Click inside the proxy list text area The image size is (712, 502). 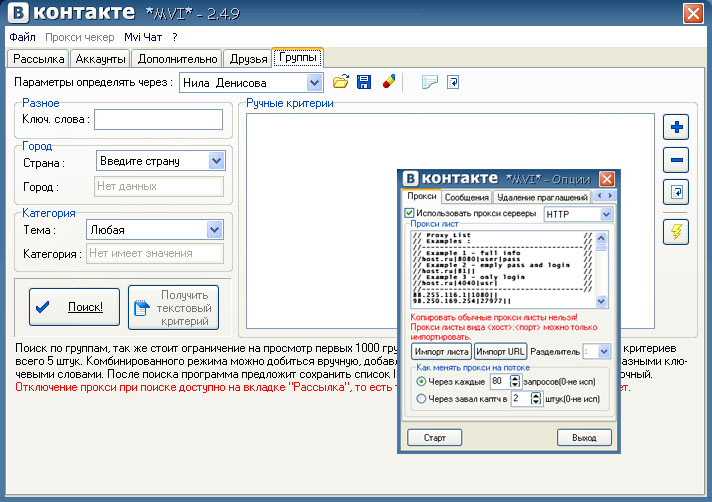tap(504, 269)
